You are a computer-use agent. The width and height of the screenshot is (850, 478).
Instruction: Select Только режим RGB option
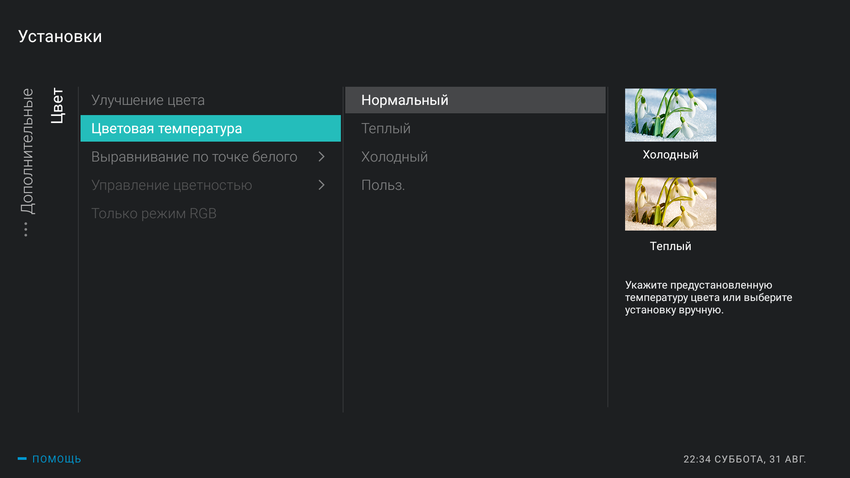point(153,213)
